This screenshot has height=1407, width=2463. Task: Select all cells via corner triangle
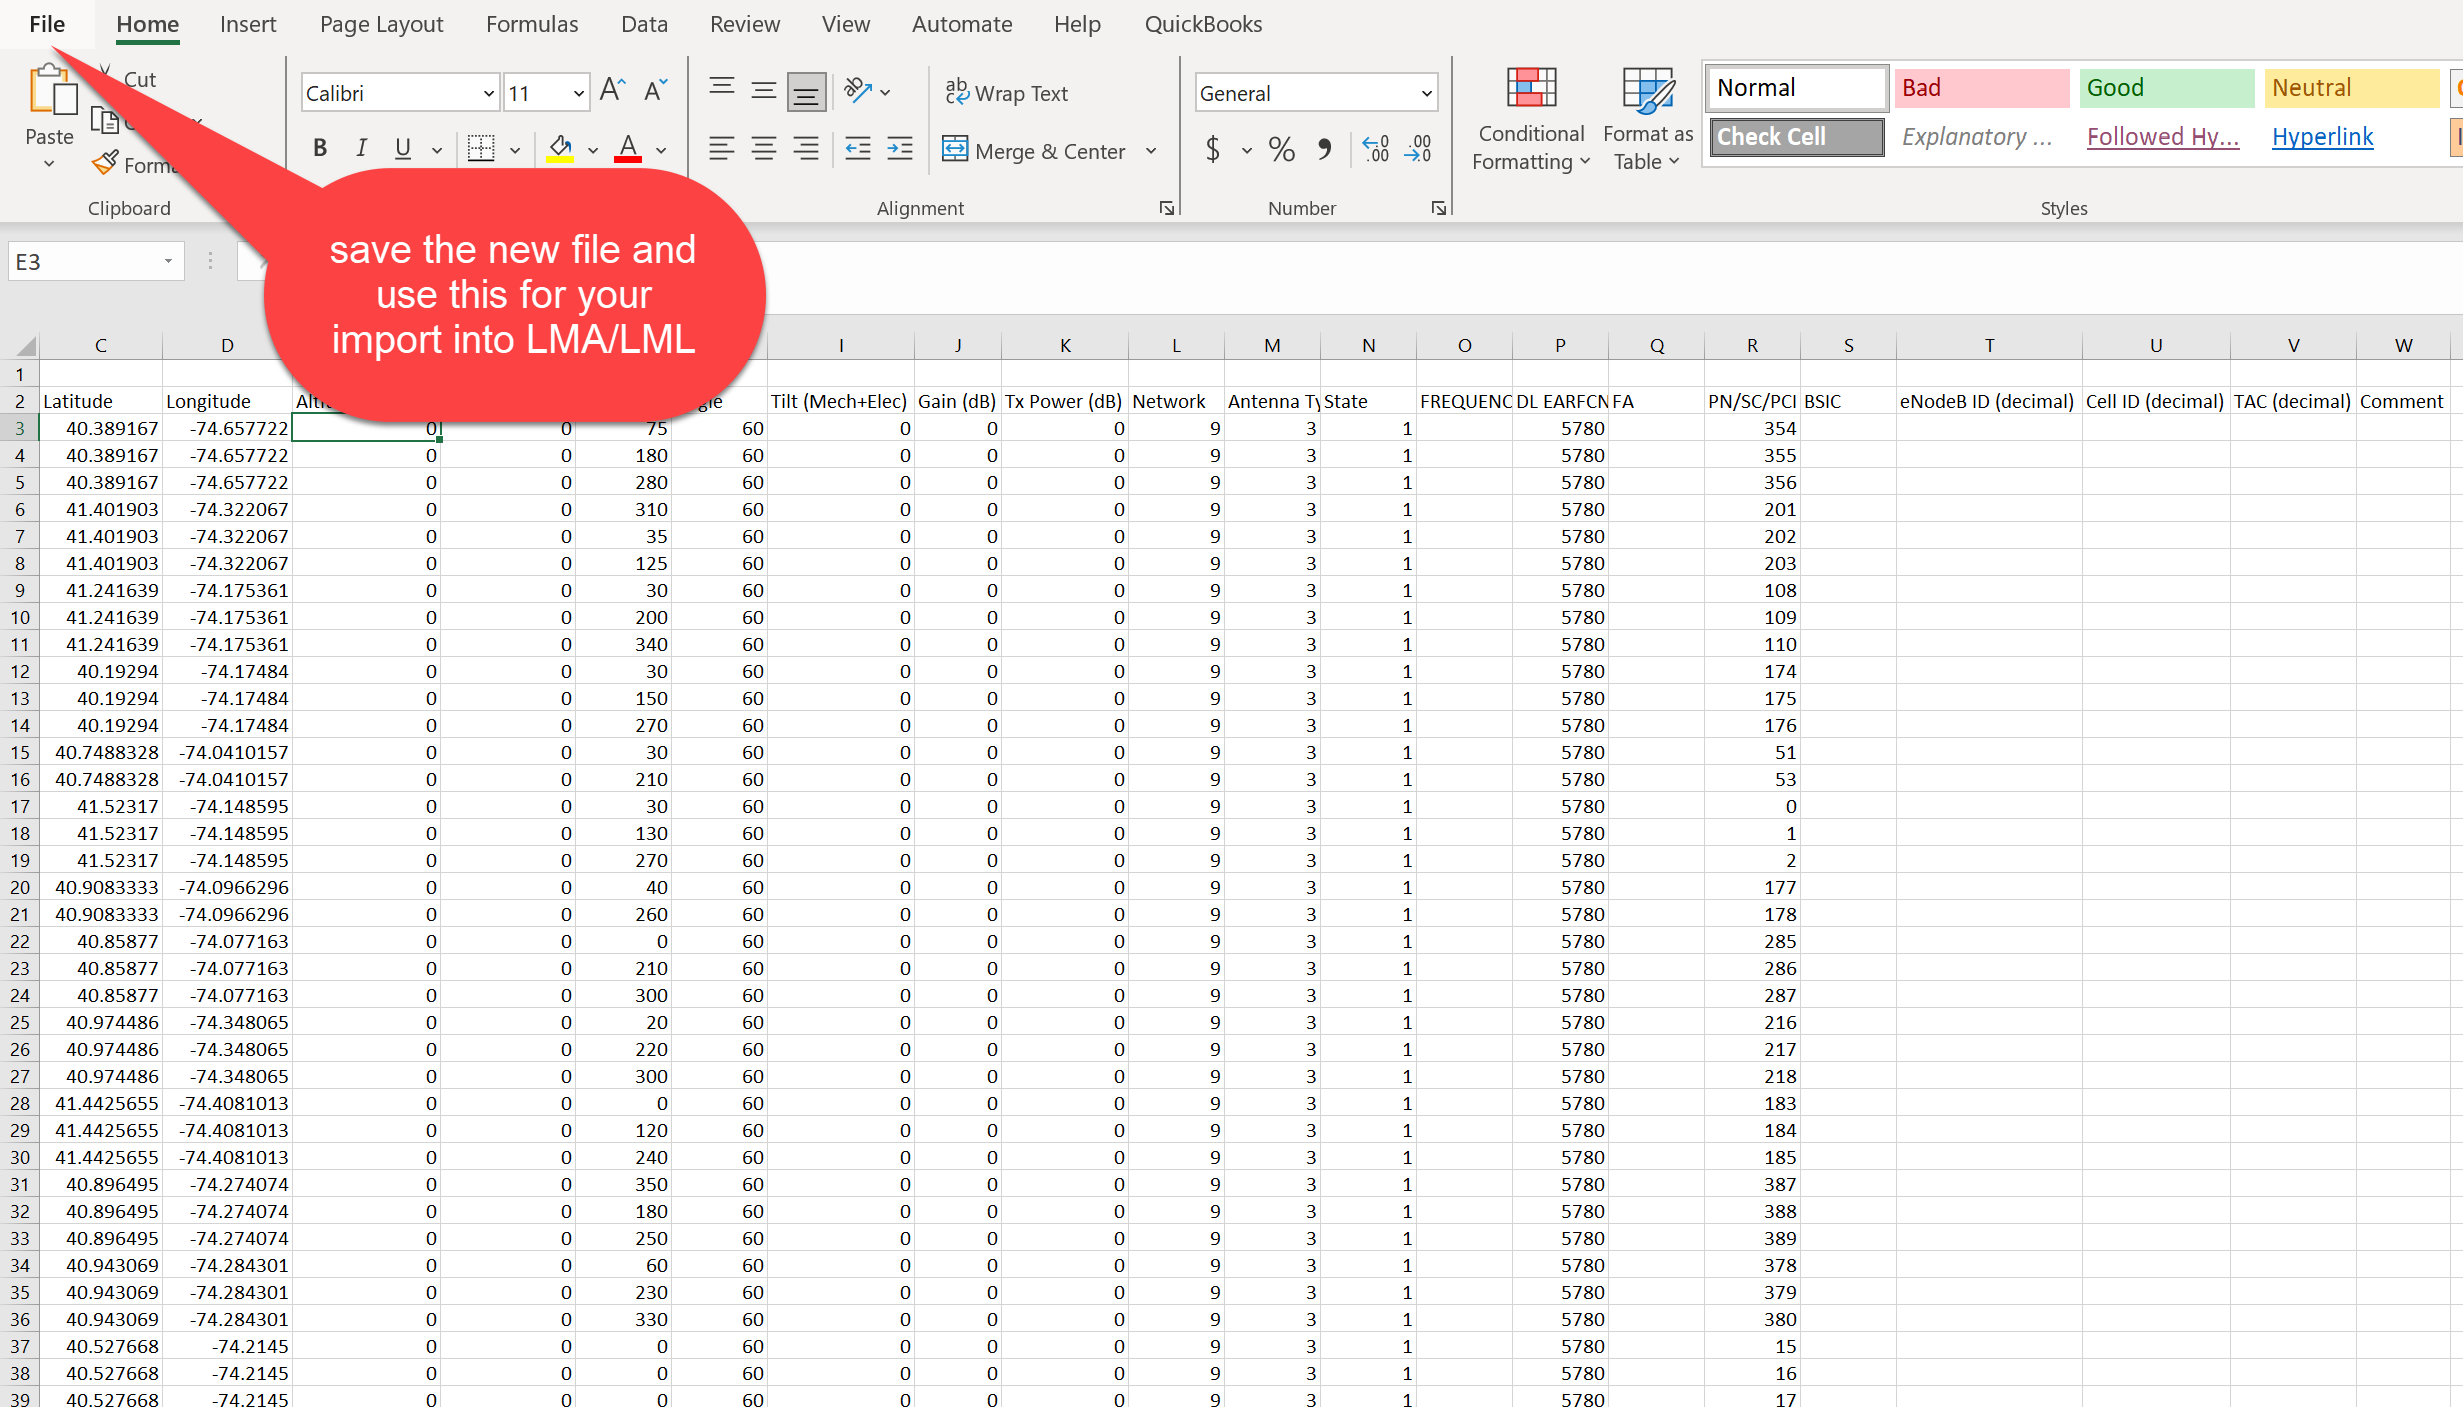[x=20, y=346]
